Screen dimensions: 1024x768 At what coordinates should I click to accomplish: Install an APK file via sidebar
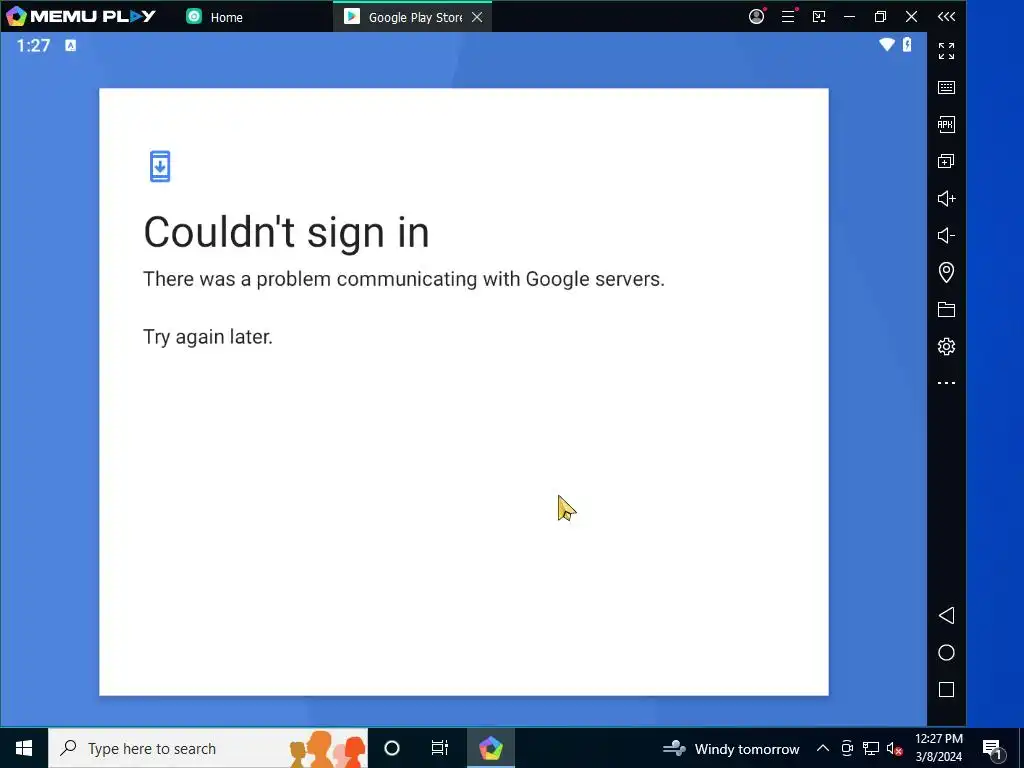coord(946,124)
